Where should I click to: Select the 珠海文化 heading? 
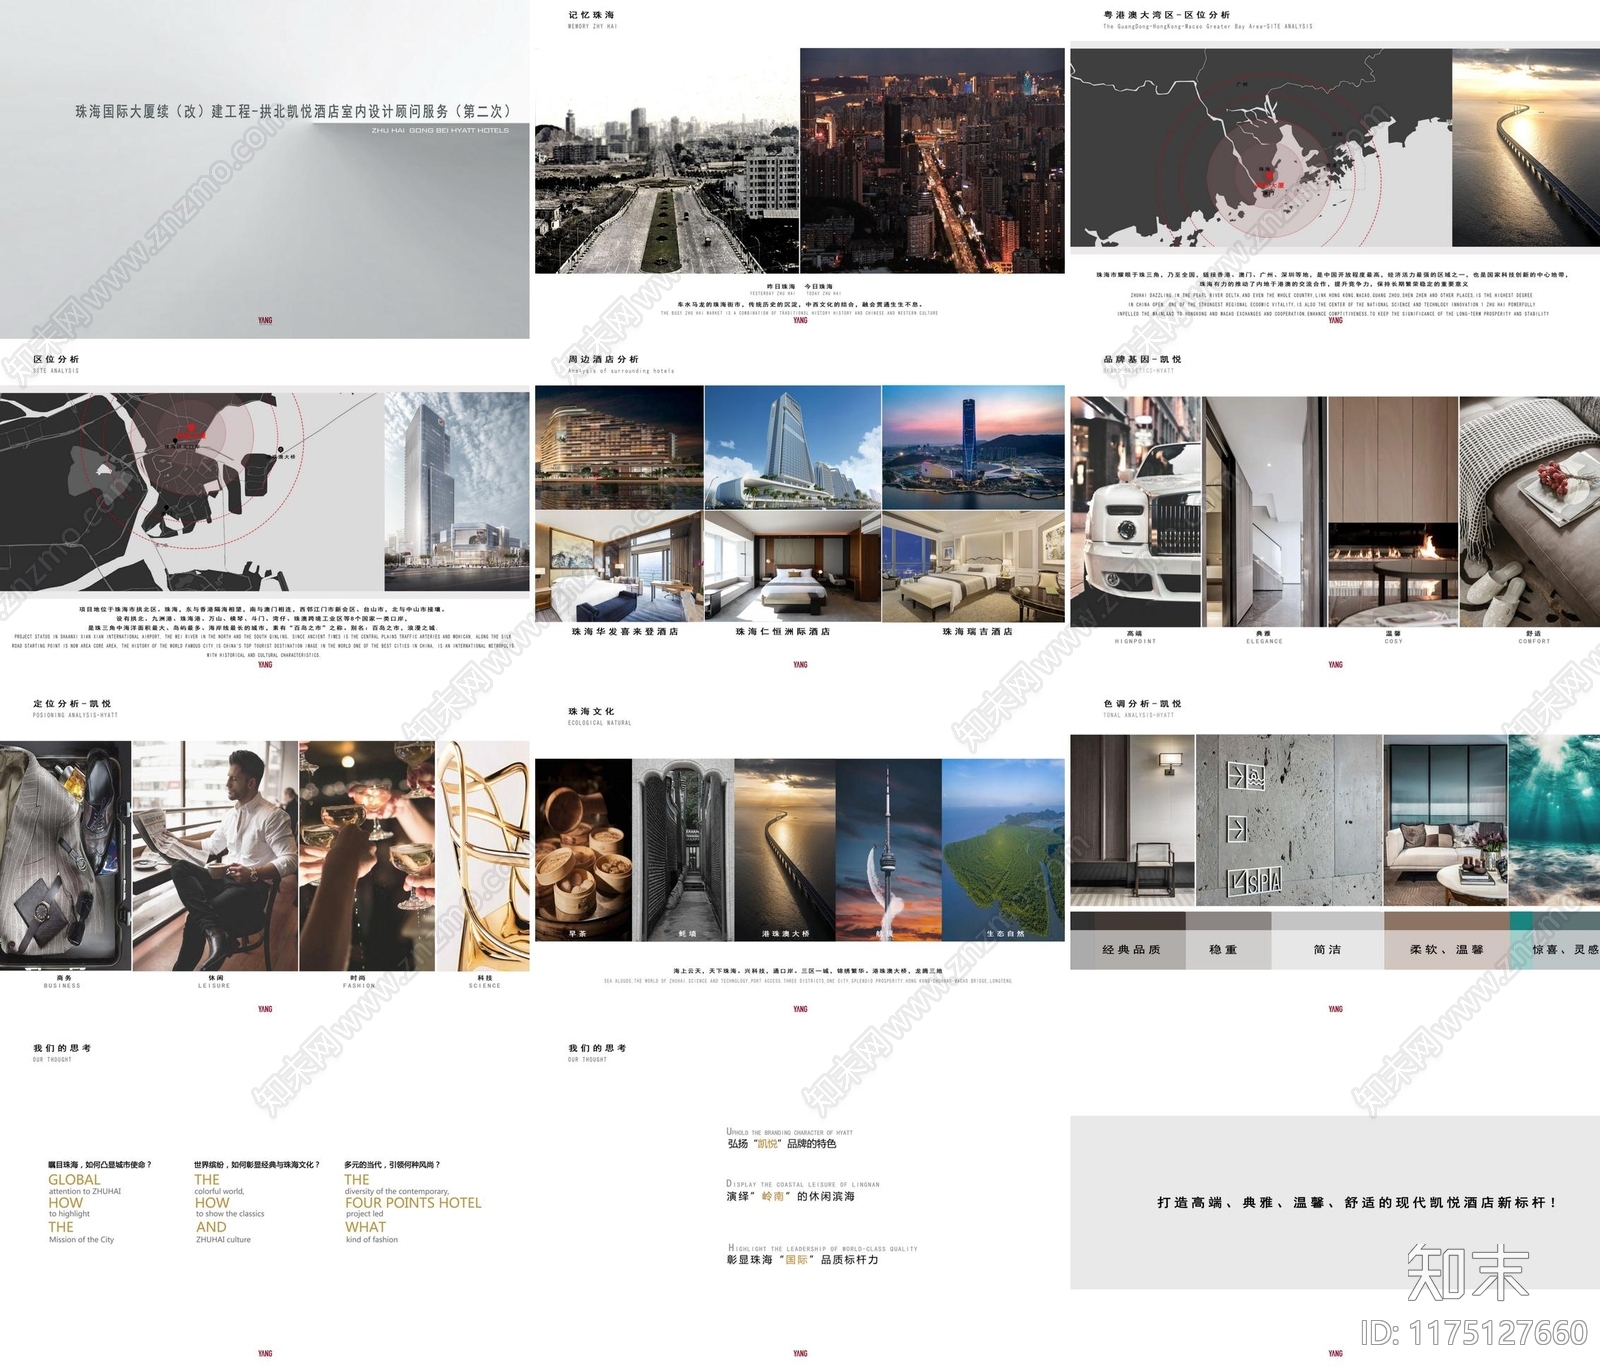coord(592,711)
